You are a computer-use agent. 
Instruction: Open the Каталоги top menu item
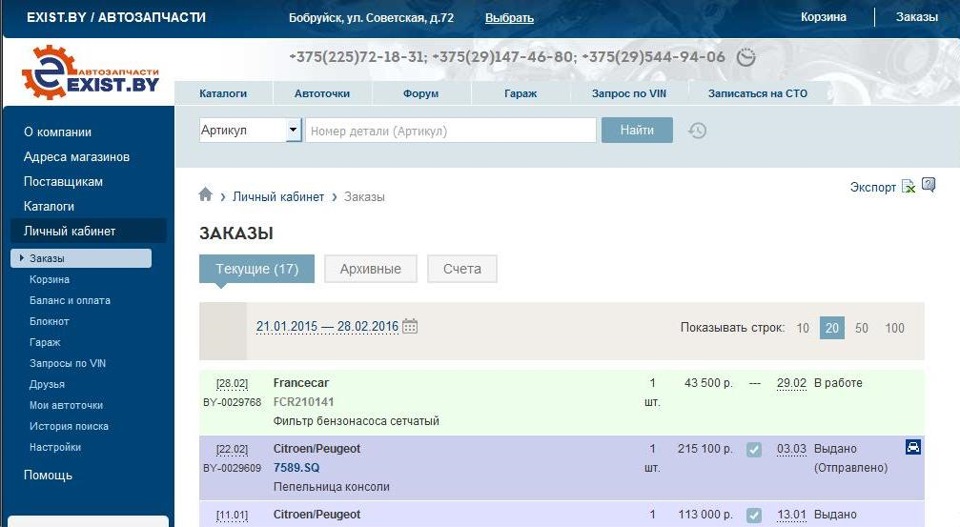223,94
